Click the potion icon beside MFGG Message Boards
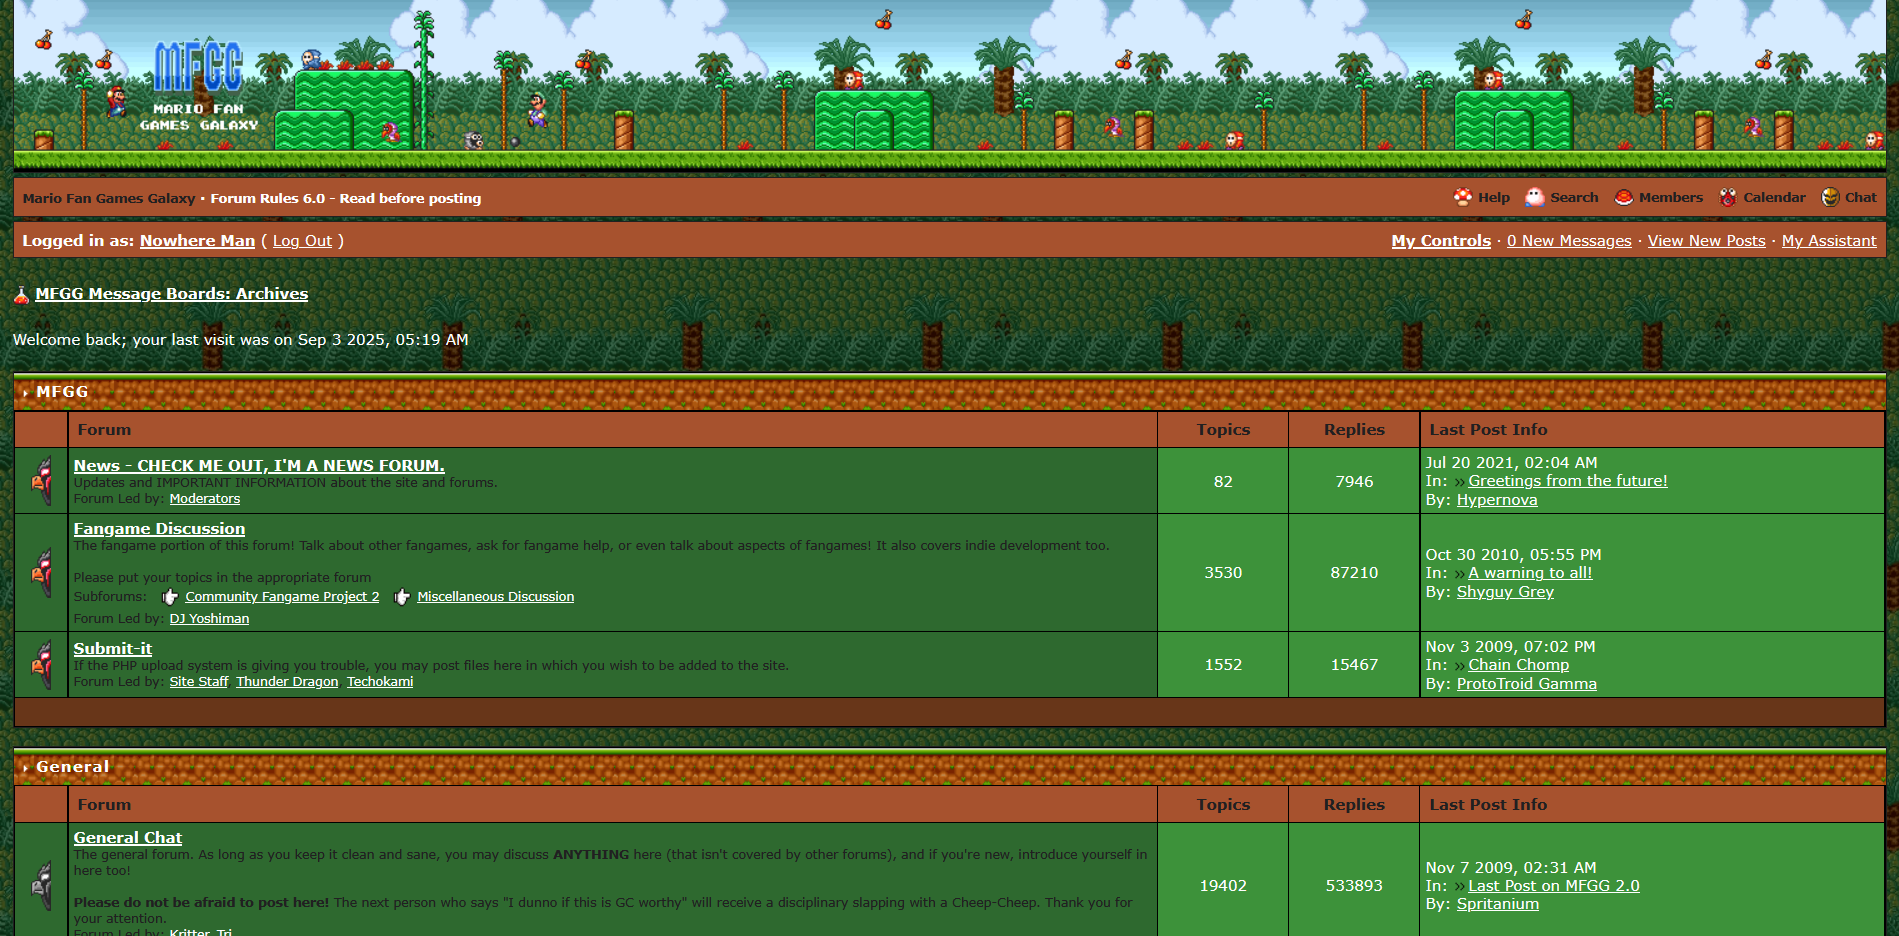 click(21, 295)
